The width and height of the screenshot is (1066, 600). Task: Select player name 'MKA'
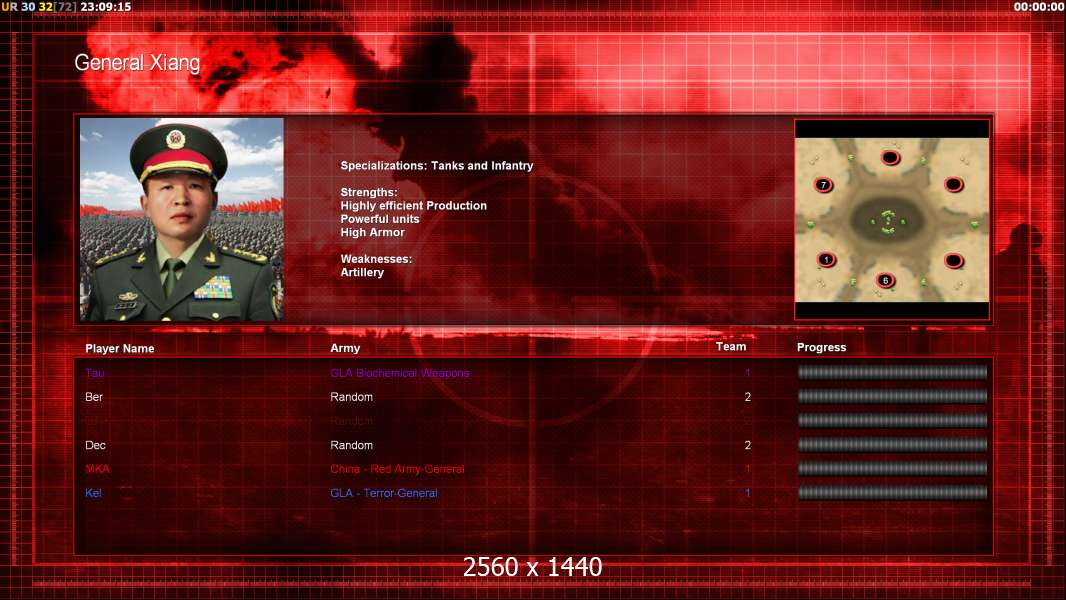coord(97,469)
